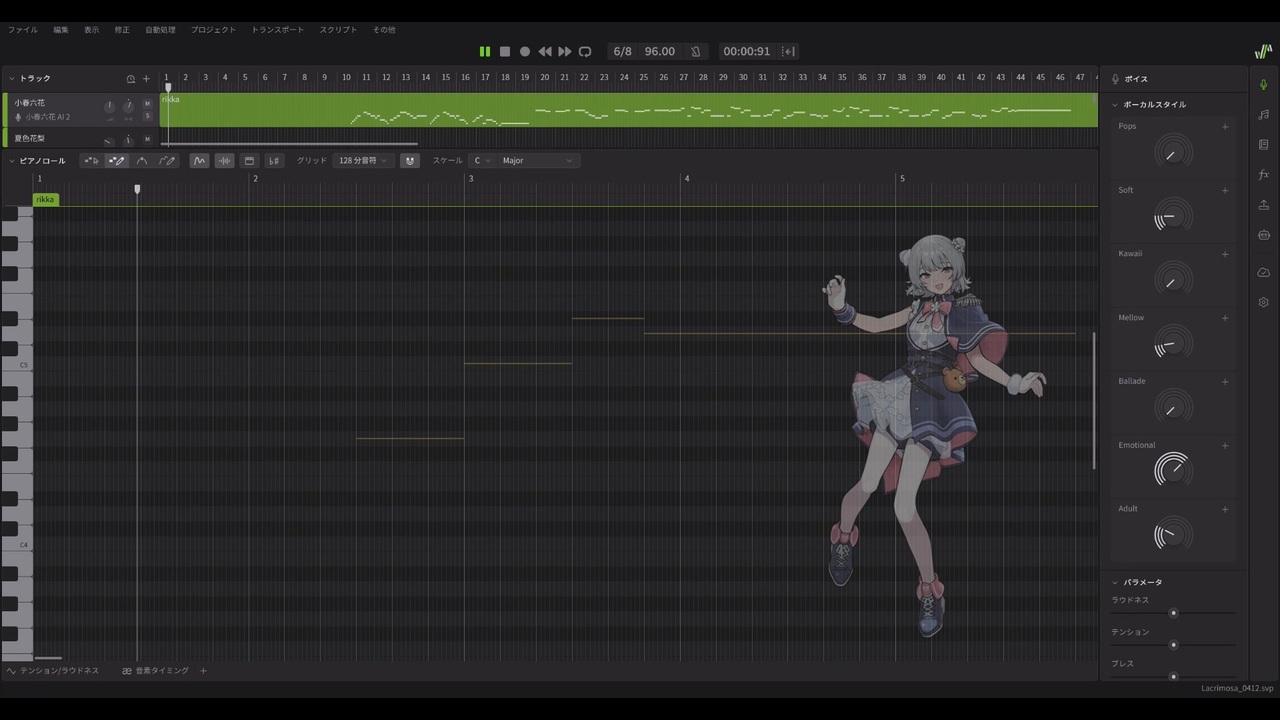Image resolution: width=1280 pixels, height=720 pixels.
Task: Click the 96.00 tempo field
Action: (659, 51)
